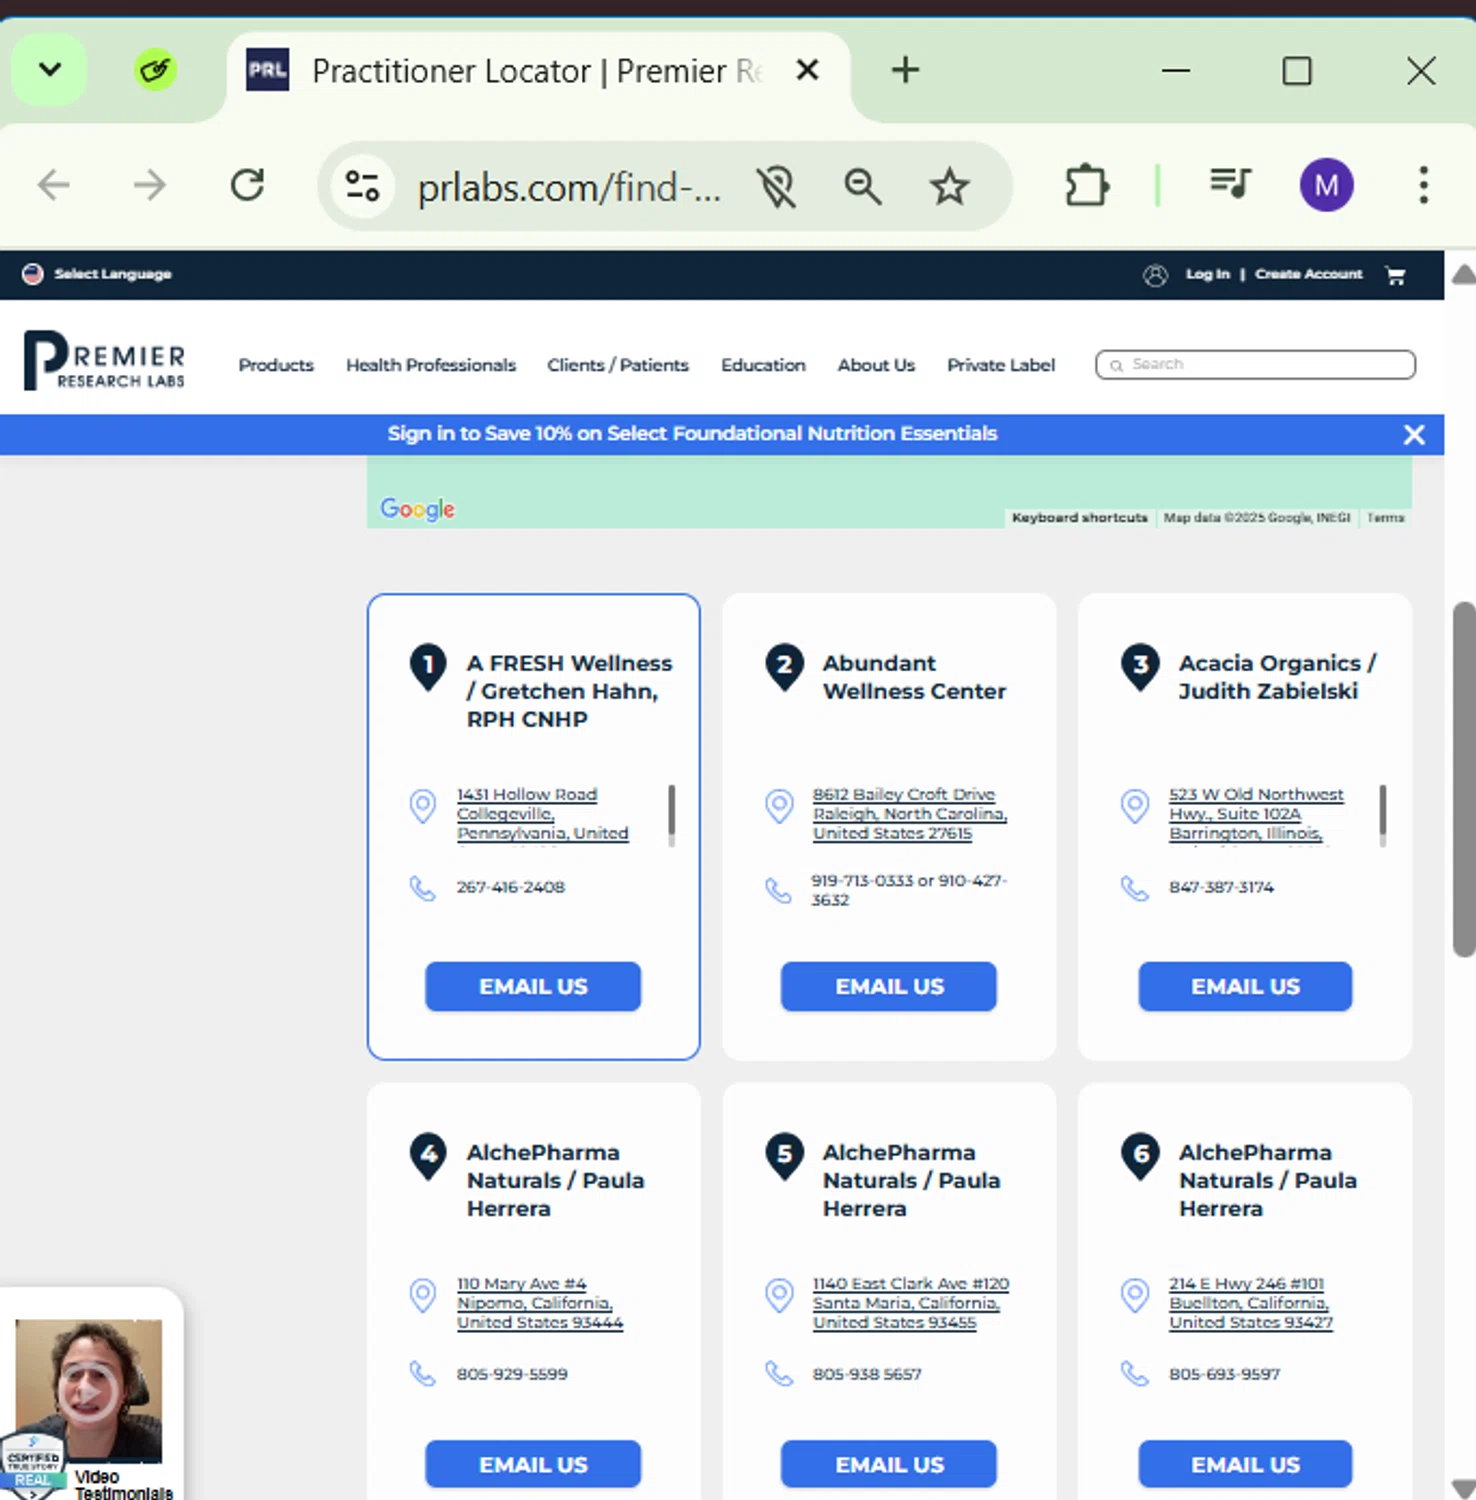Screen dimensions: 1476x1500
Task: Open Health Professionals menu
Action: click(431, 365)
